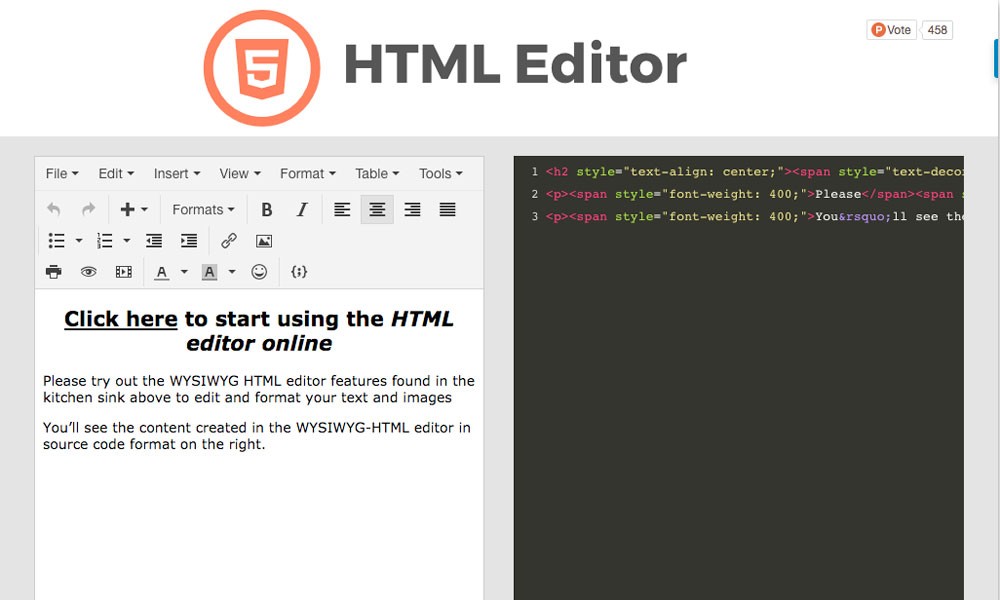Print the document using the printer icon
Image resolution: width=1000 pixels, height=600 pixels.
click(x=54, y=272)
